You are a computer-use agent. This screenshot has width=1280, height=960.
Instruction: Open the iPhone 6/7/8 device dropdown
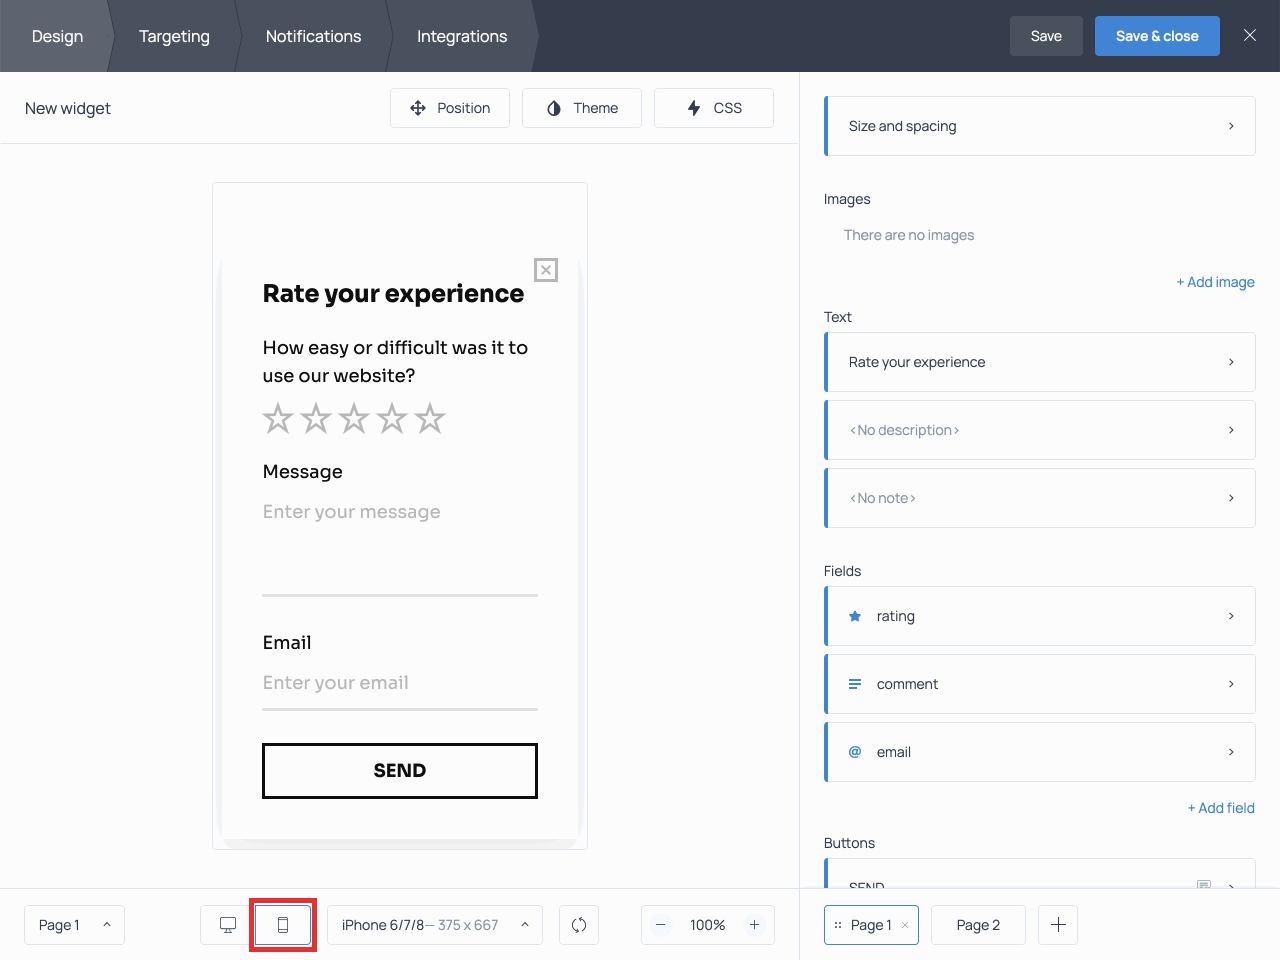[x=434, y=925]
